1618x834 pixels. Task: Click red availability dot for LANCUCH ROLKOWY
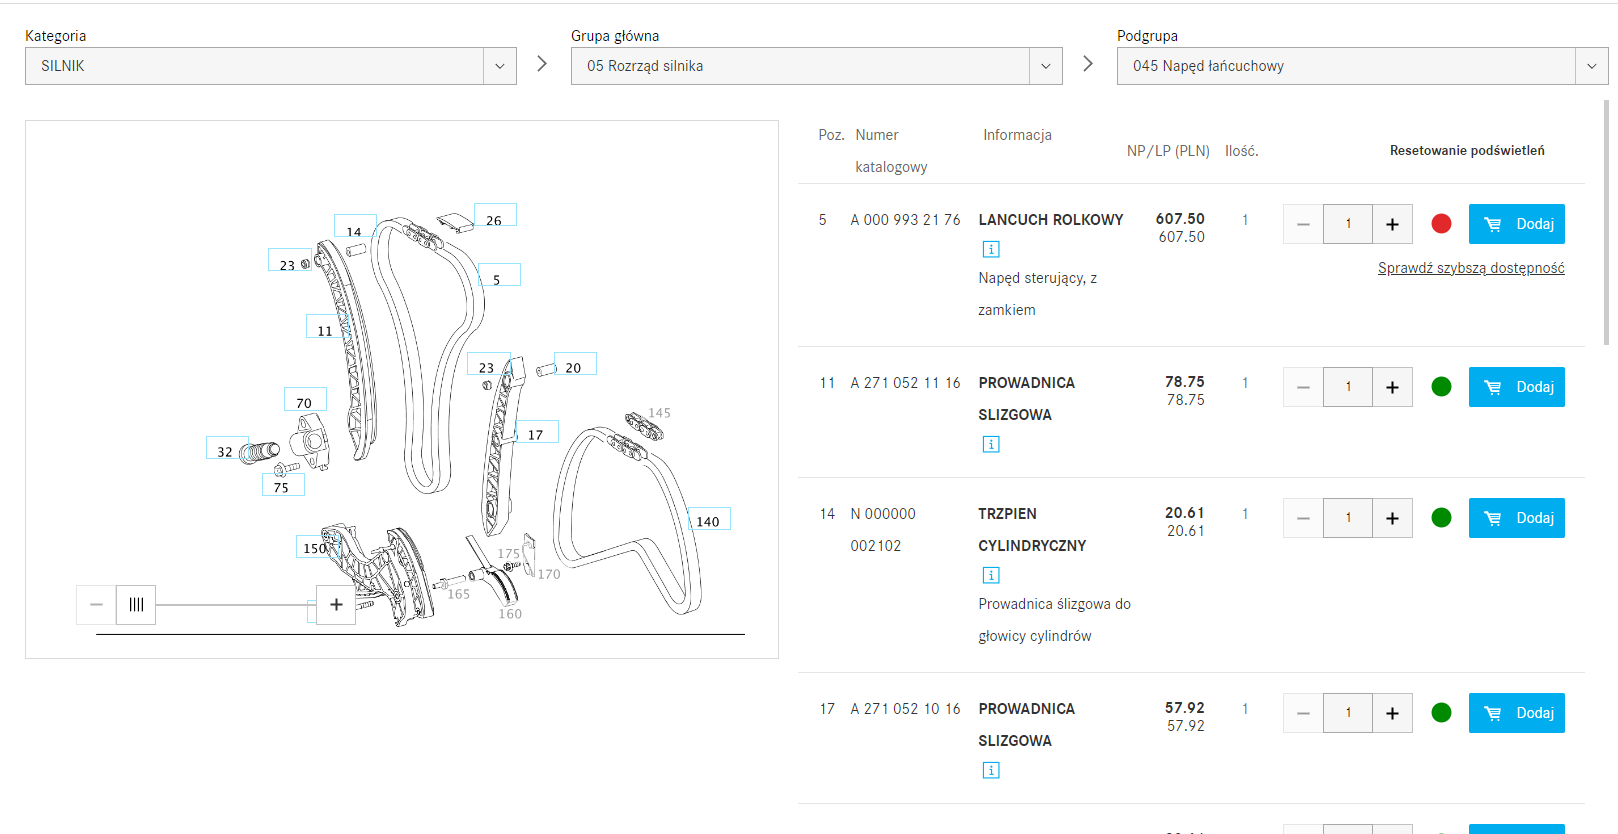pyautogui.click(x=1441, y=224)
